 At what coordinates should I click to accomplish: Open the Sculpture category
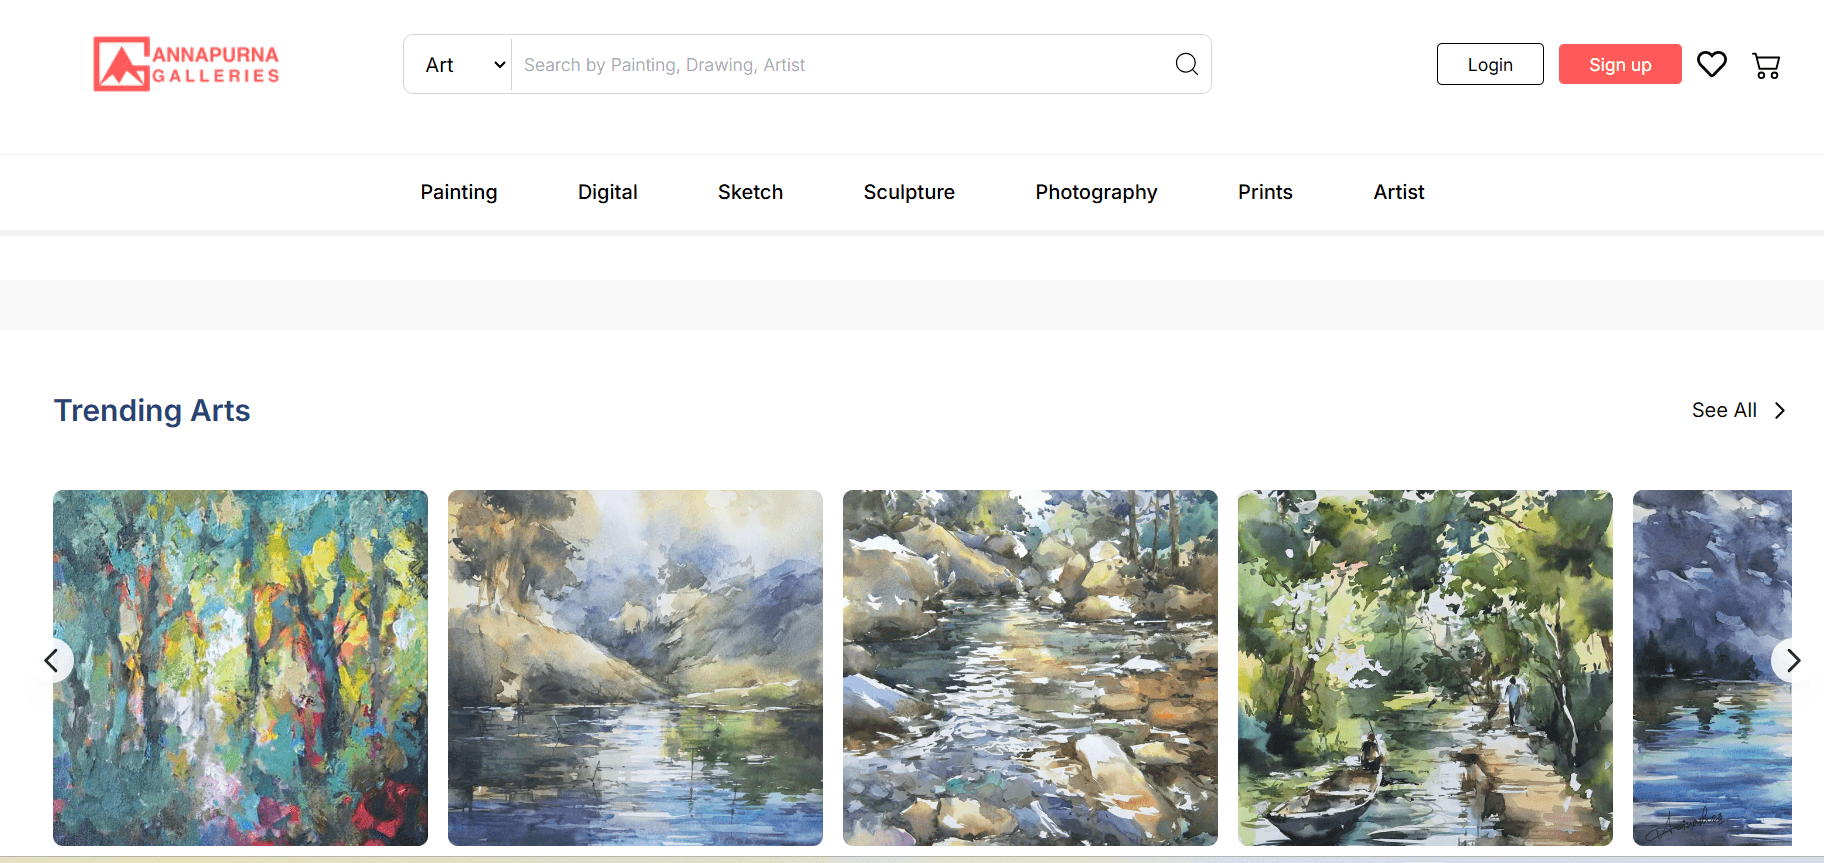[909, 192]
